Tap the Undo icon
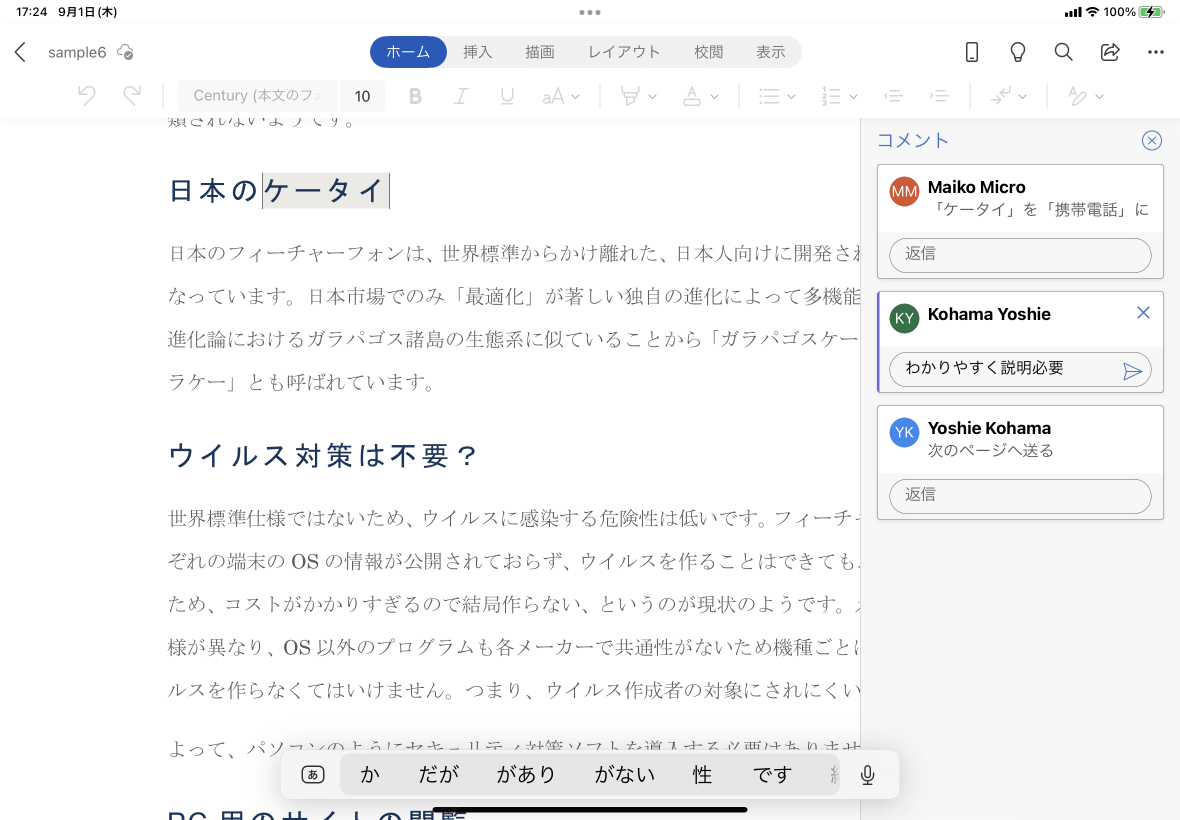The height and width of the screenshot is (820, 1180). pos(86,95)
